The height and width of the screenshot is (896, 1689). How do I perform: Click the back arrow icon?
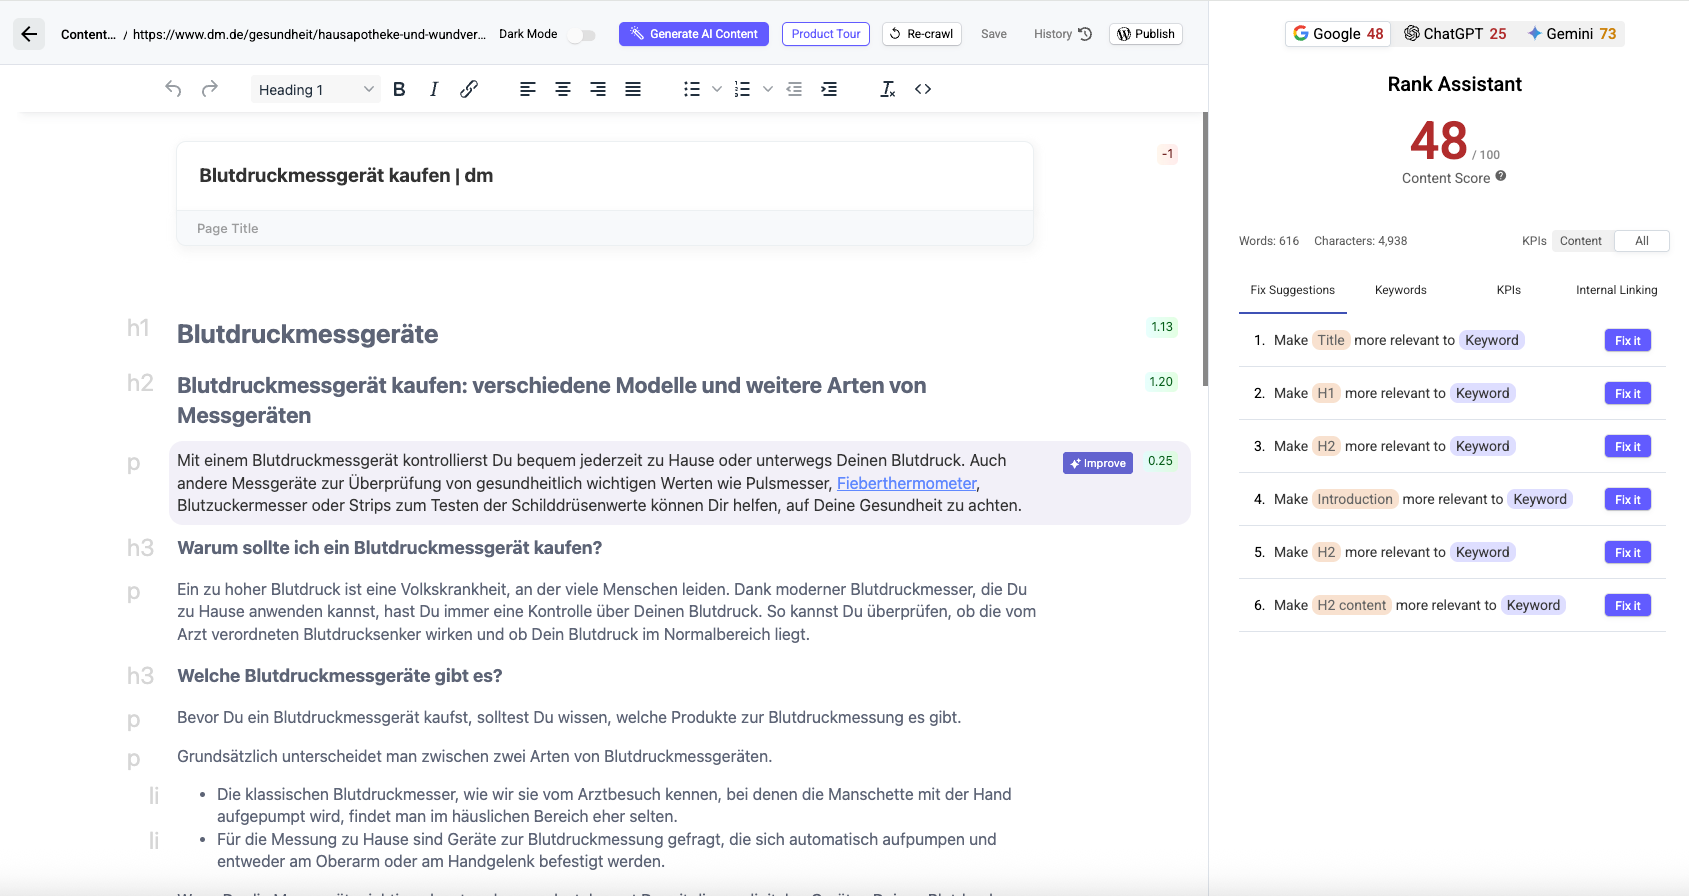[x=29, y=34]
